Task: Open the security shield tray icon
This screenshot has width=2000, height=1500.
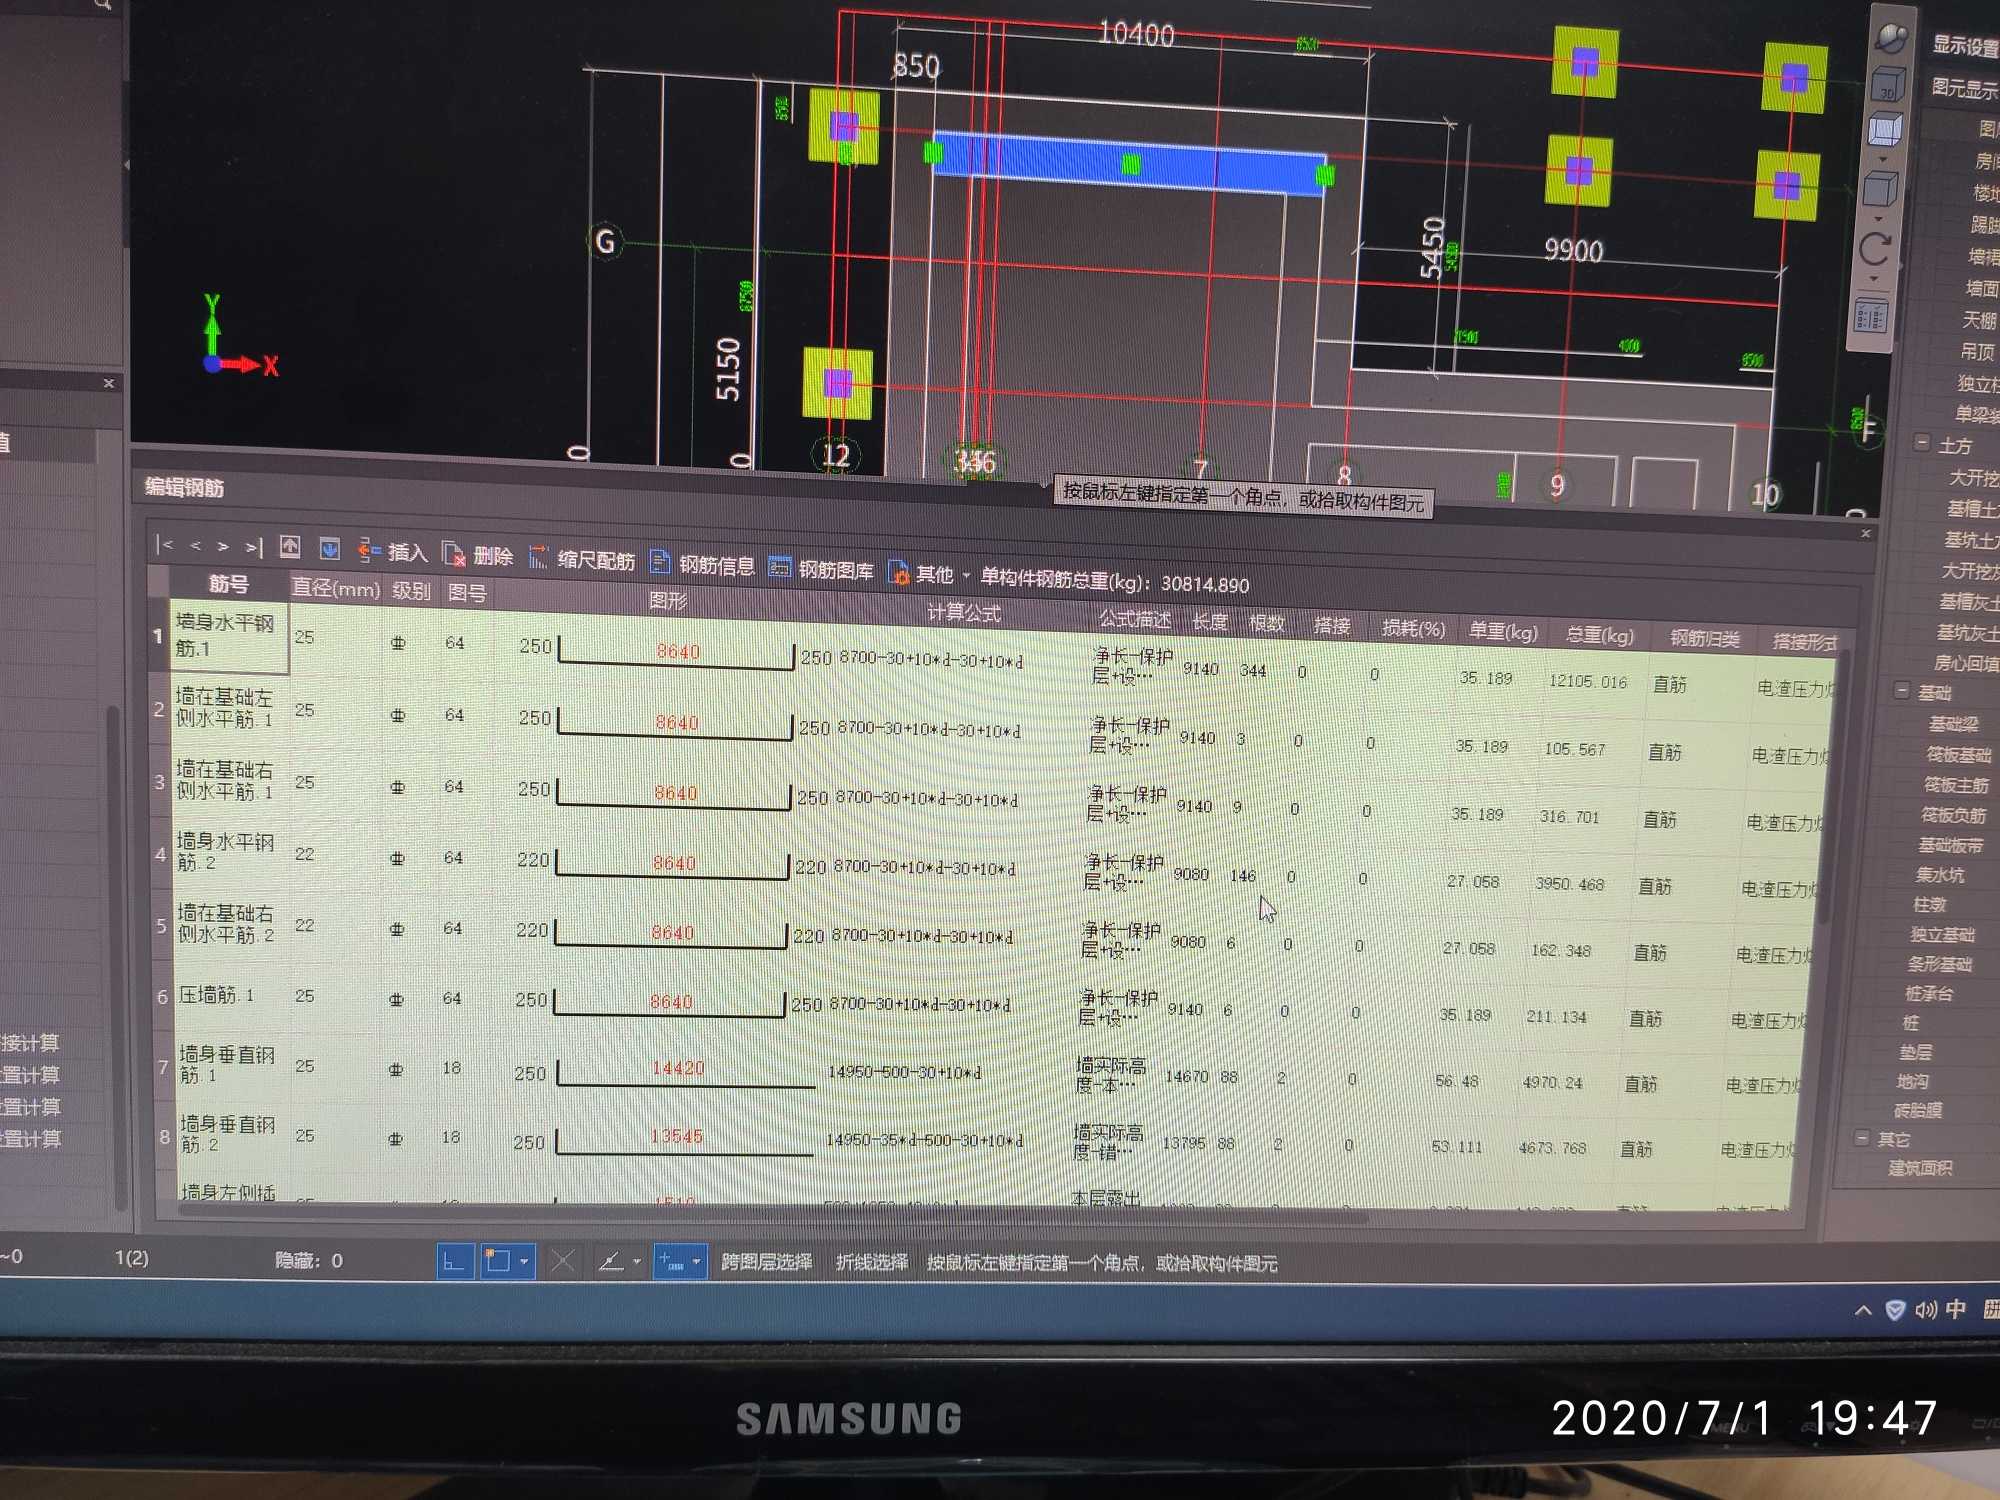Action: (1894, 1310)
